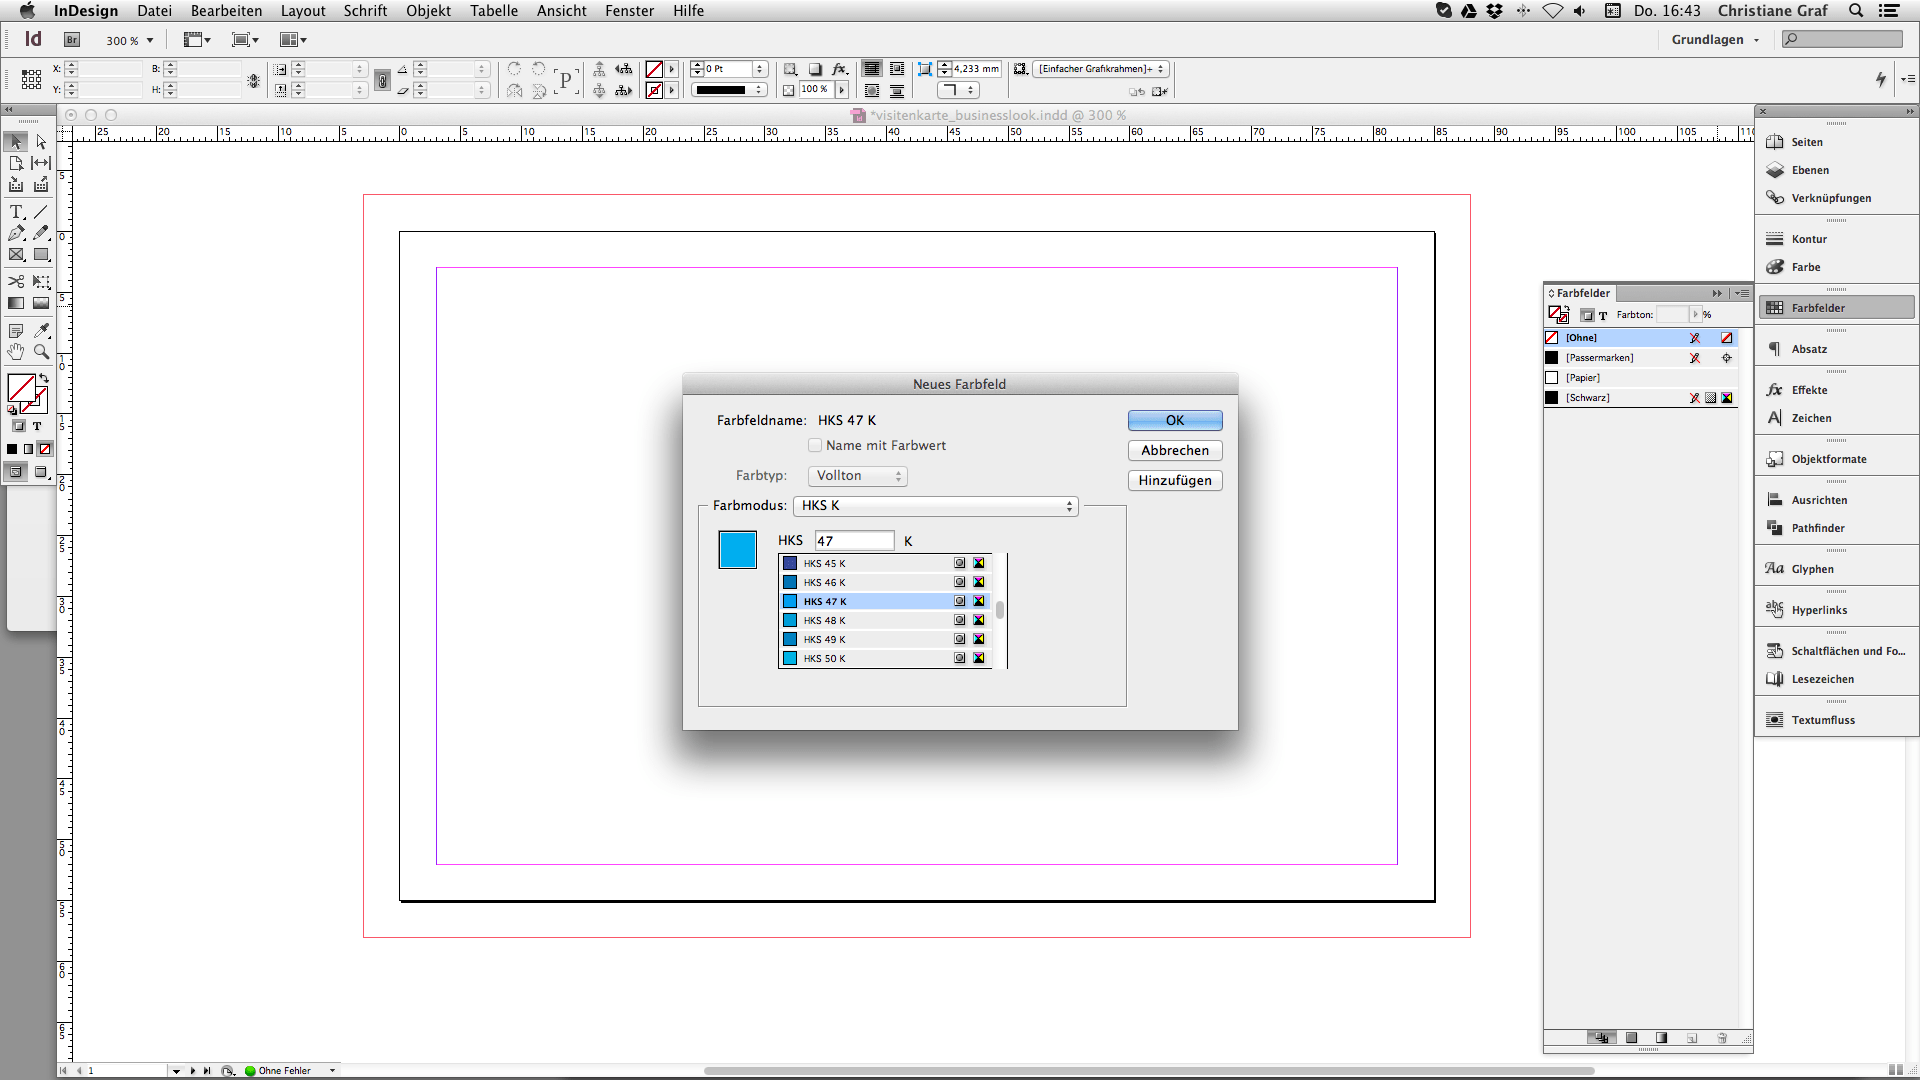Screen dimensions: 1920x1080
Task: Click the Hinzufügen button
Action: [x=1174, y=481]
